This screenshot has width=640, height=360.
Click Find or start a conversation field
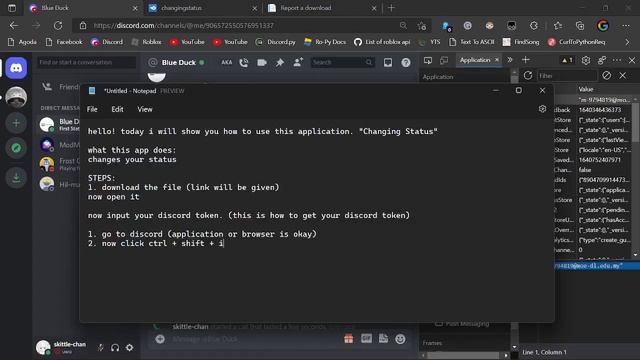[87, 62]
